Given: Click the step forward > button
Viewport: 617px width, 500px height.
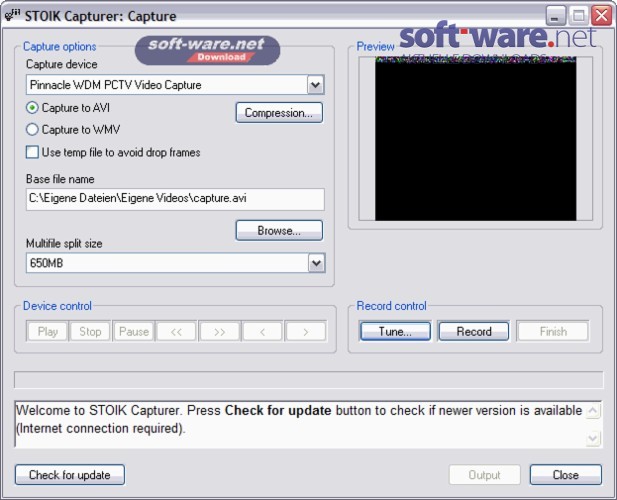Looking at the screenshot, I should click(306, 331).
